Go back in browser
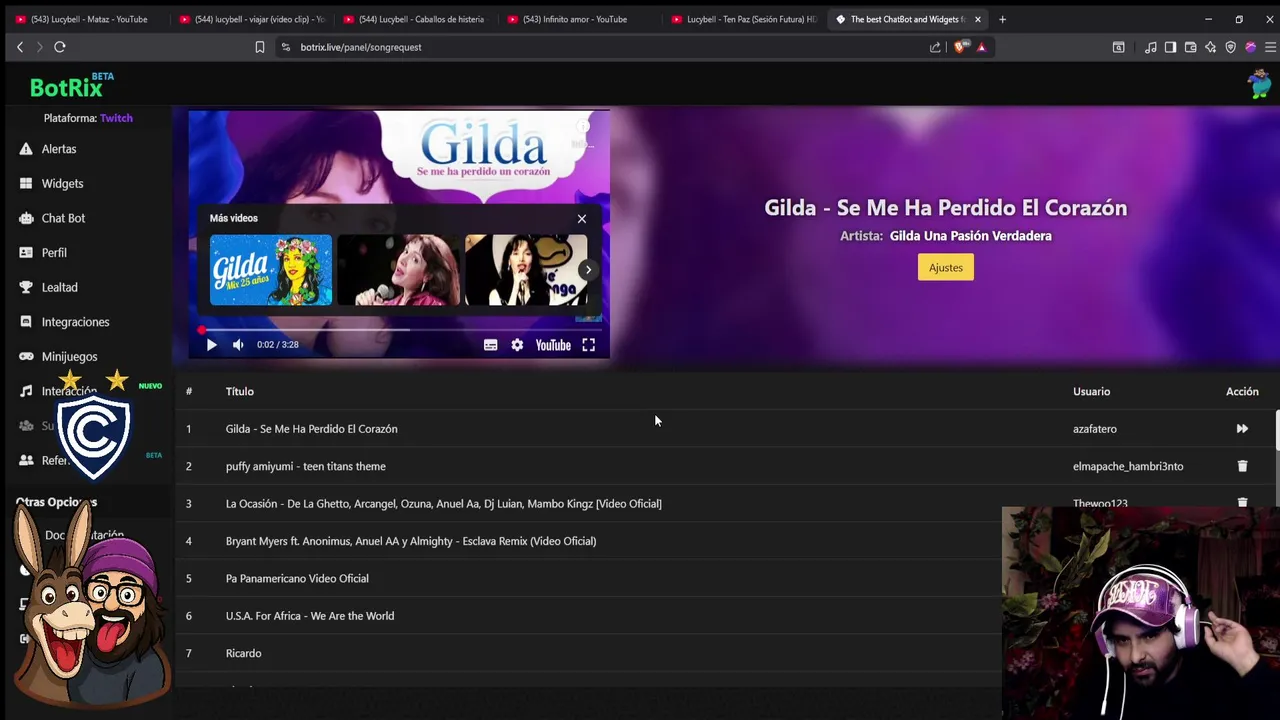The height and width of the screenshot is (720, 1280). [x=19, y=47]
